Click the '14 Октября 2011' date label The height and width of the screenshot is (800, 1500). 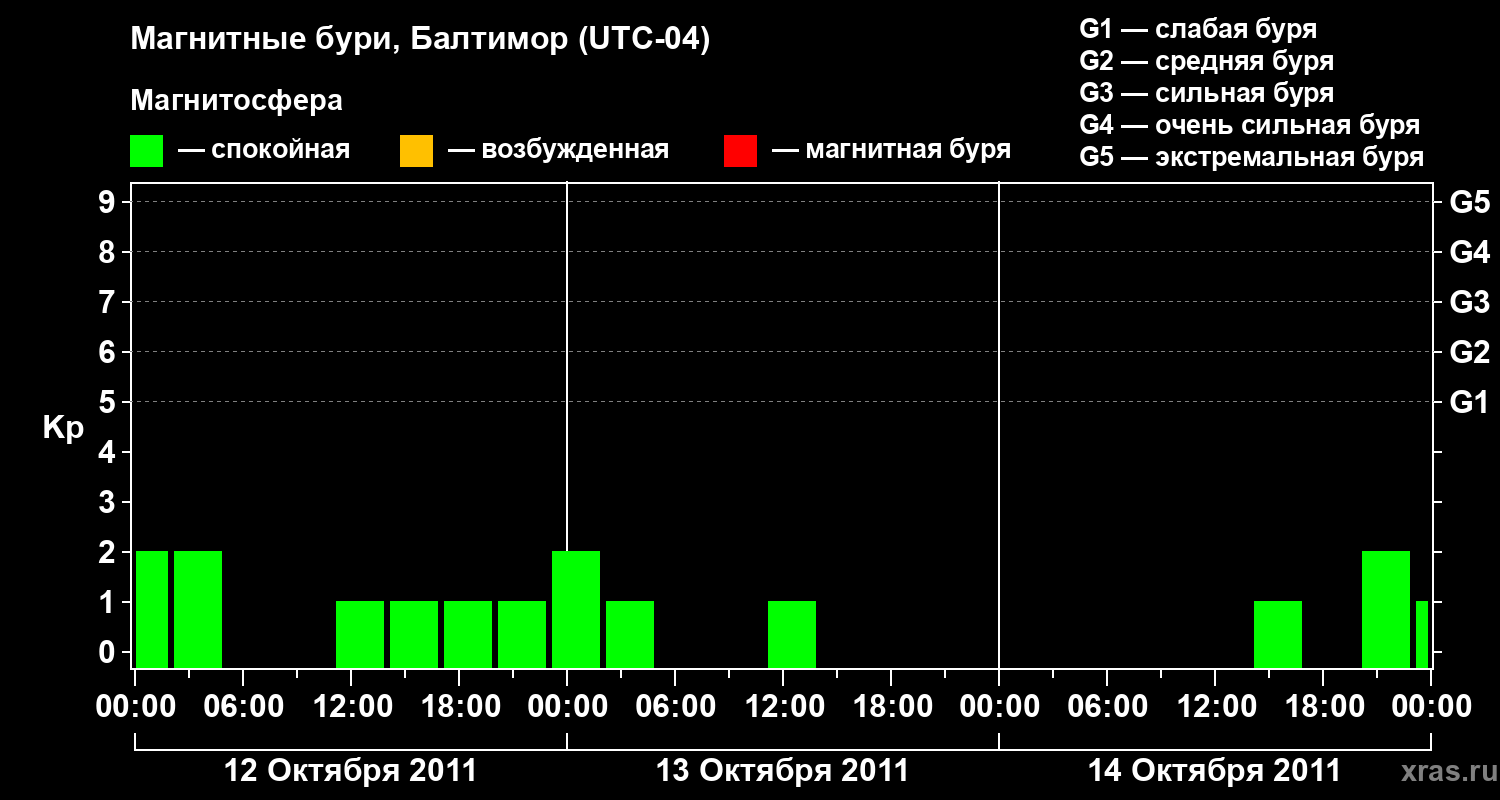pyautogui.click(x=1214, y=771)
